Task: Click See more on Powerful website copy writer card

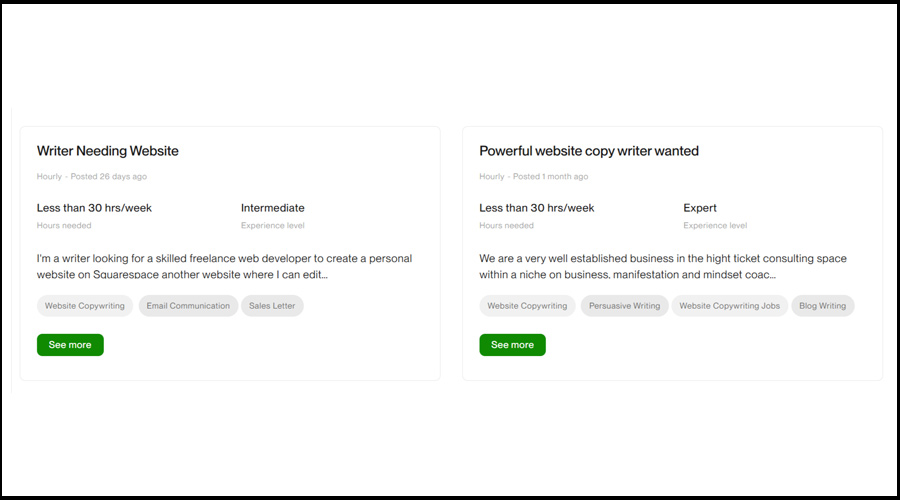Action: pos(512,345)
